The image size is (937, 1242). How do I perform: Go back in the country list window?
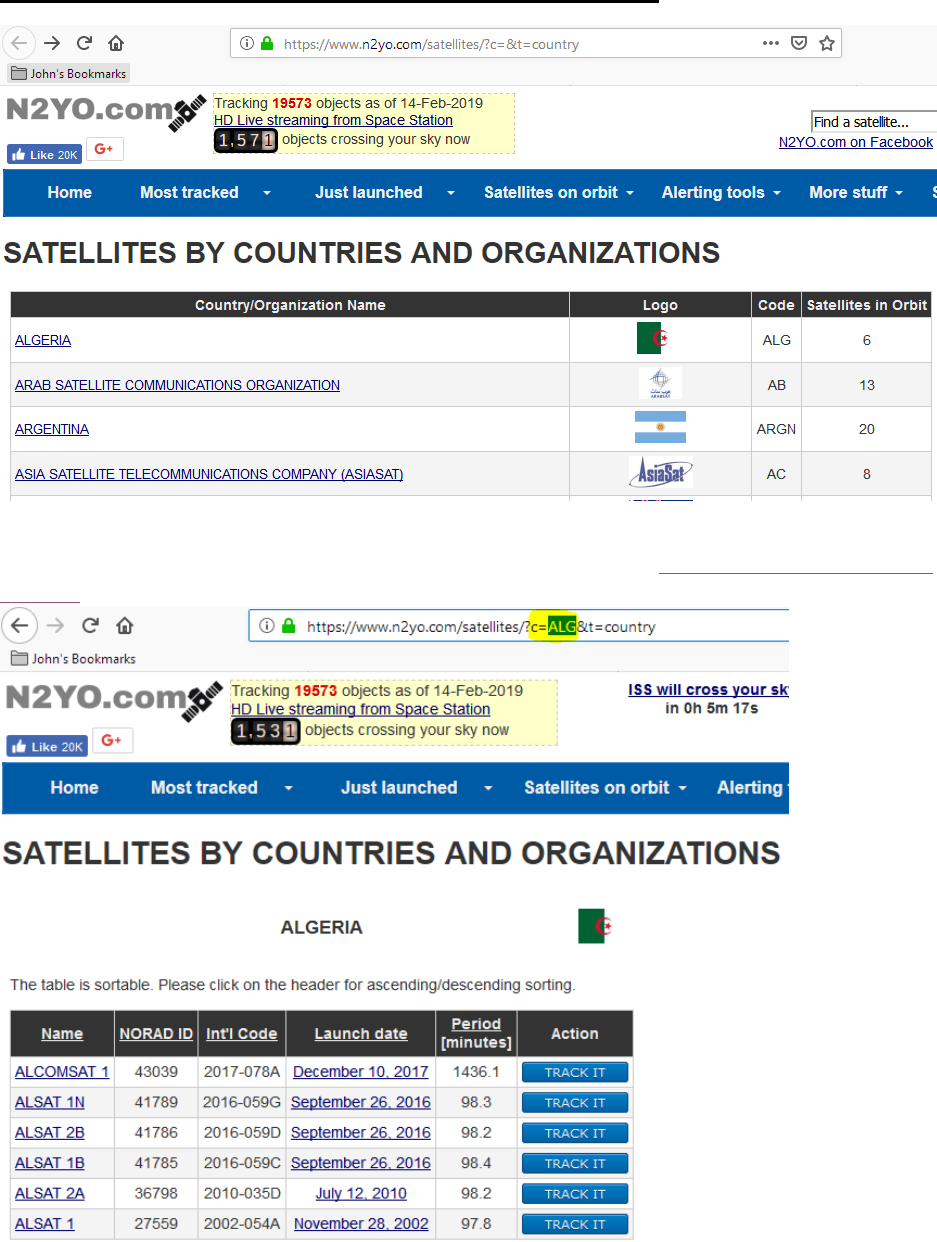tap(19, 43)
